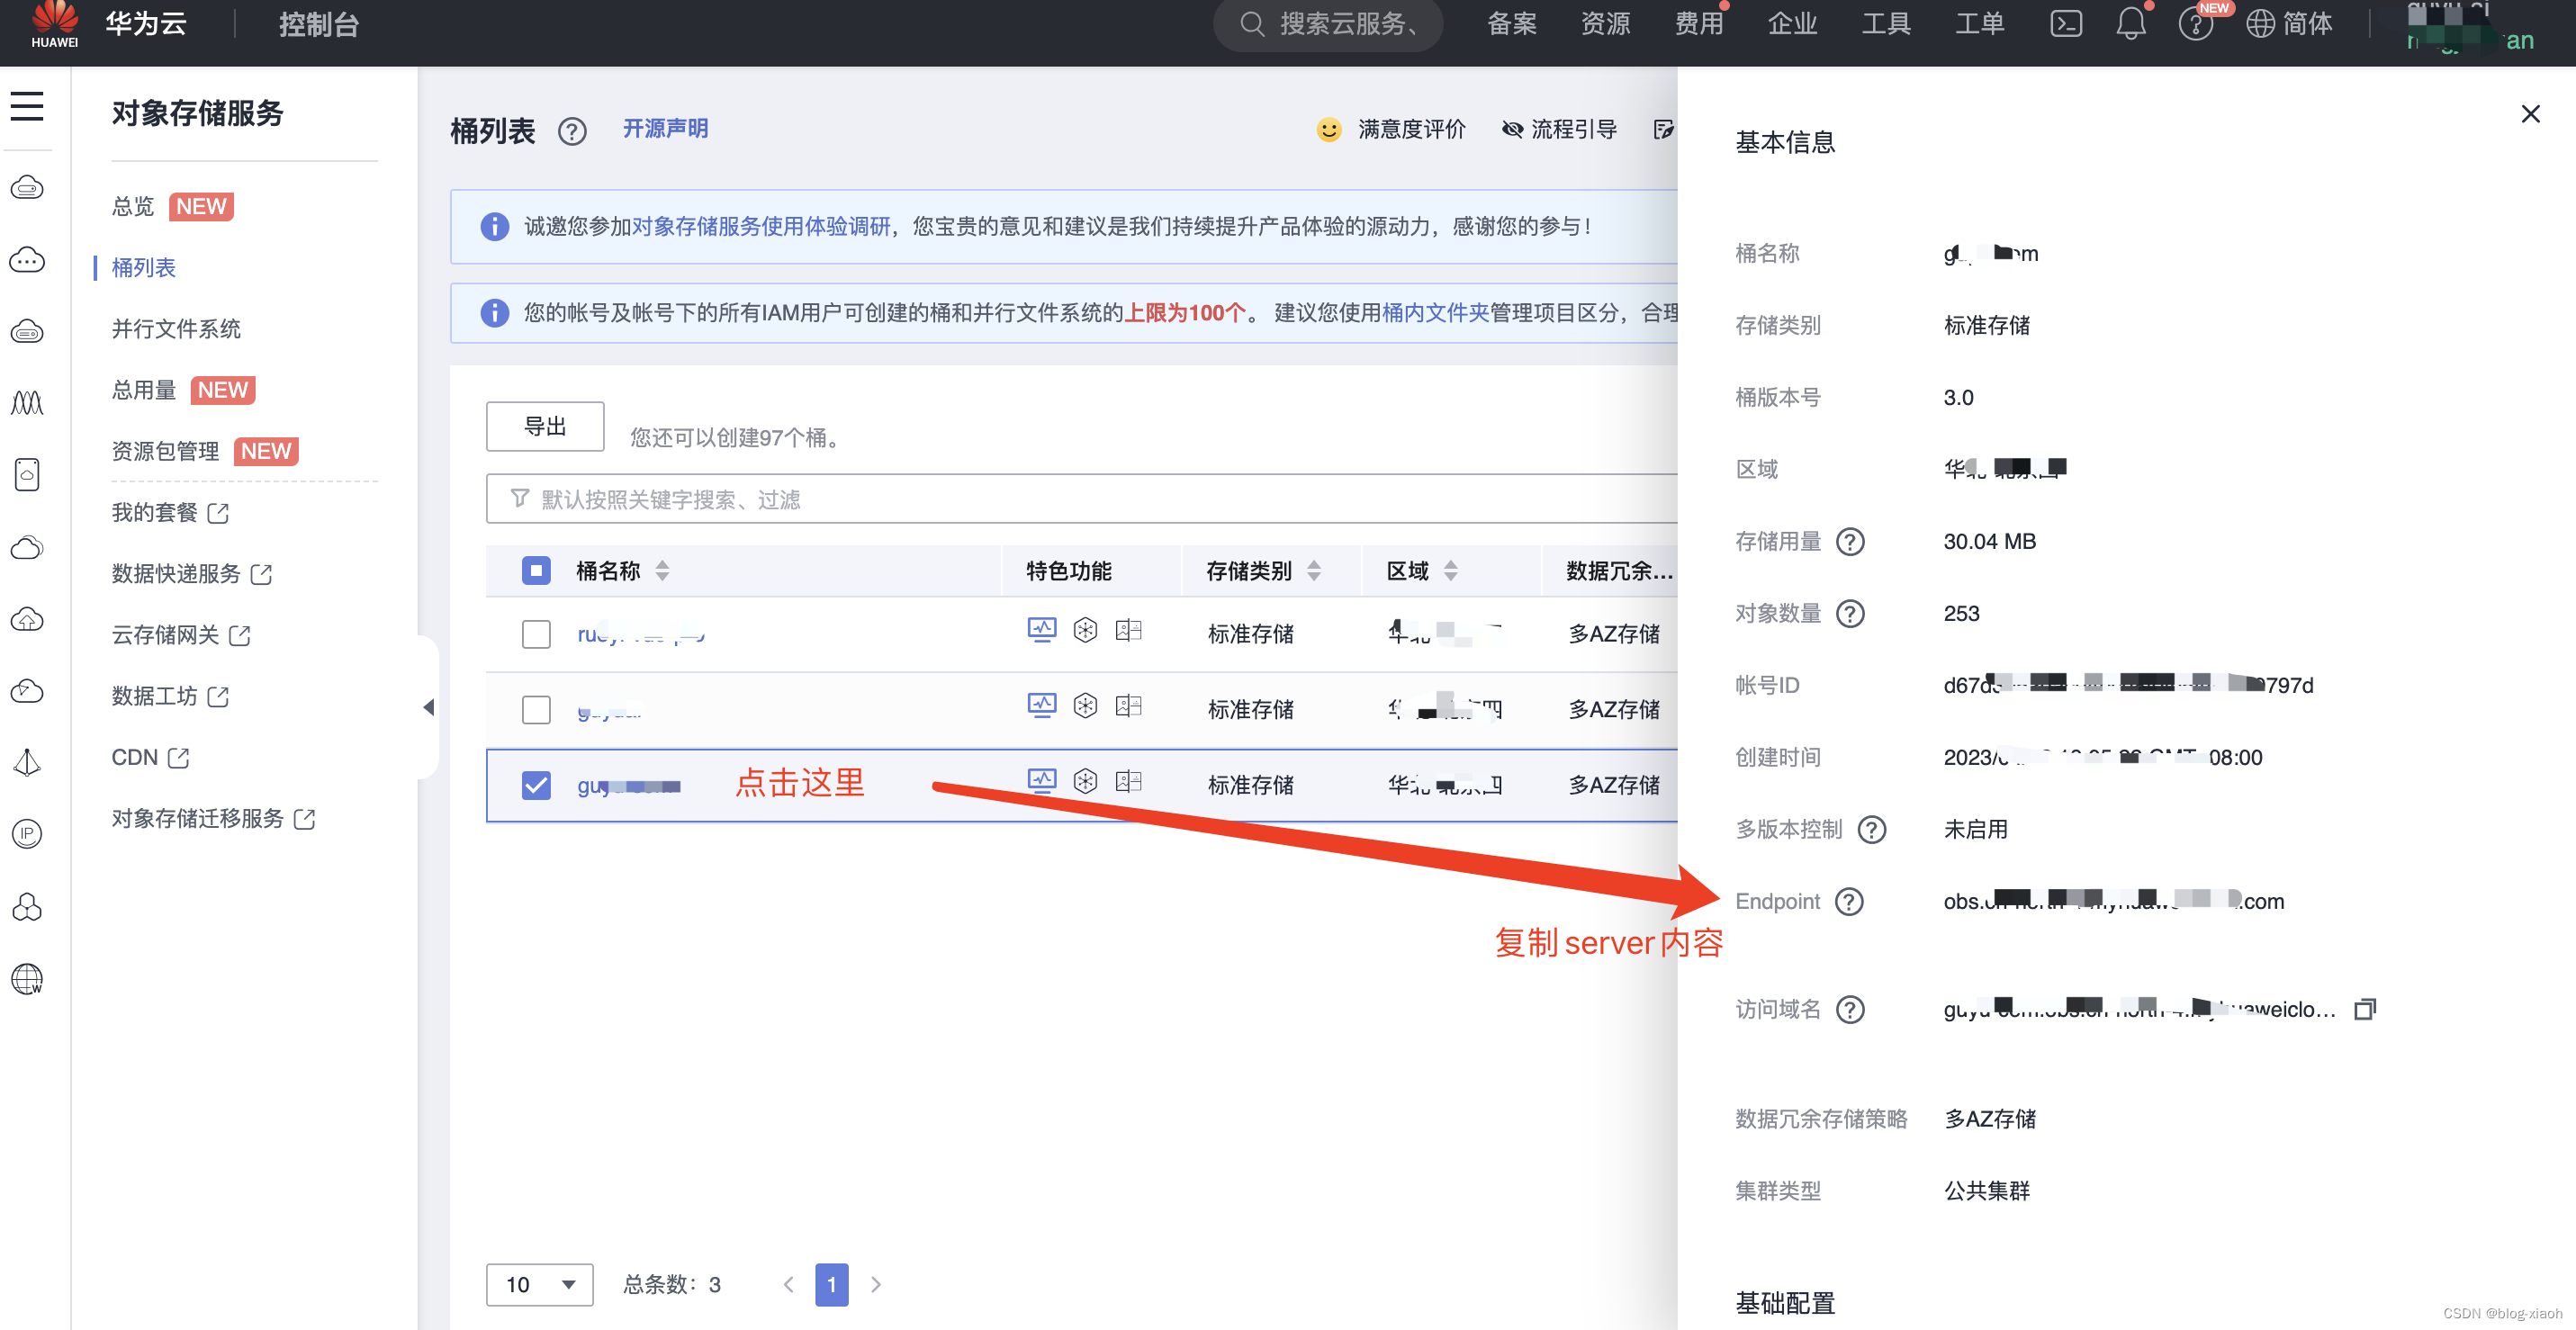2576x1330 pixels.
Task: Select 桶列表 in sidebar
Action: [x=143, y=268]
